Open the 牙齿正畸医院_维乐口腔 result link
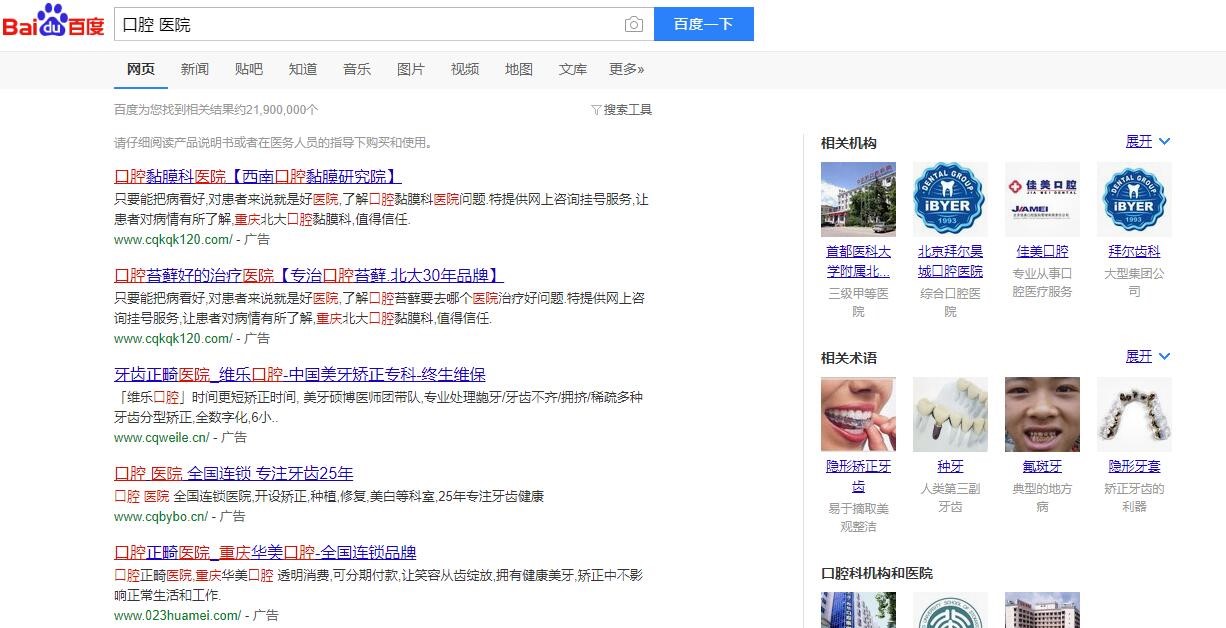The width and height of the screenshot is (1226, 628). [x=299, y=374]
